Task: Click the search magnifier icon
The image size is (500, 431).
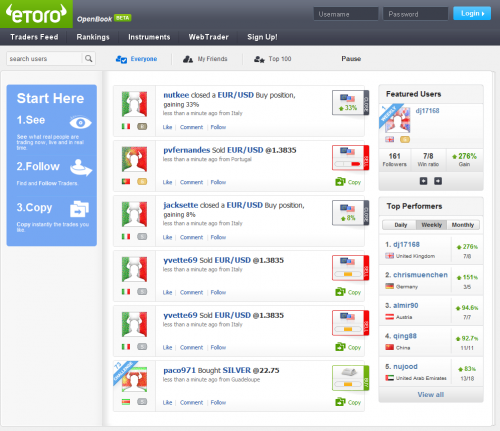Action: click(x=88, y=59)
